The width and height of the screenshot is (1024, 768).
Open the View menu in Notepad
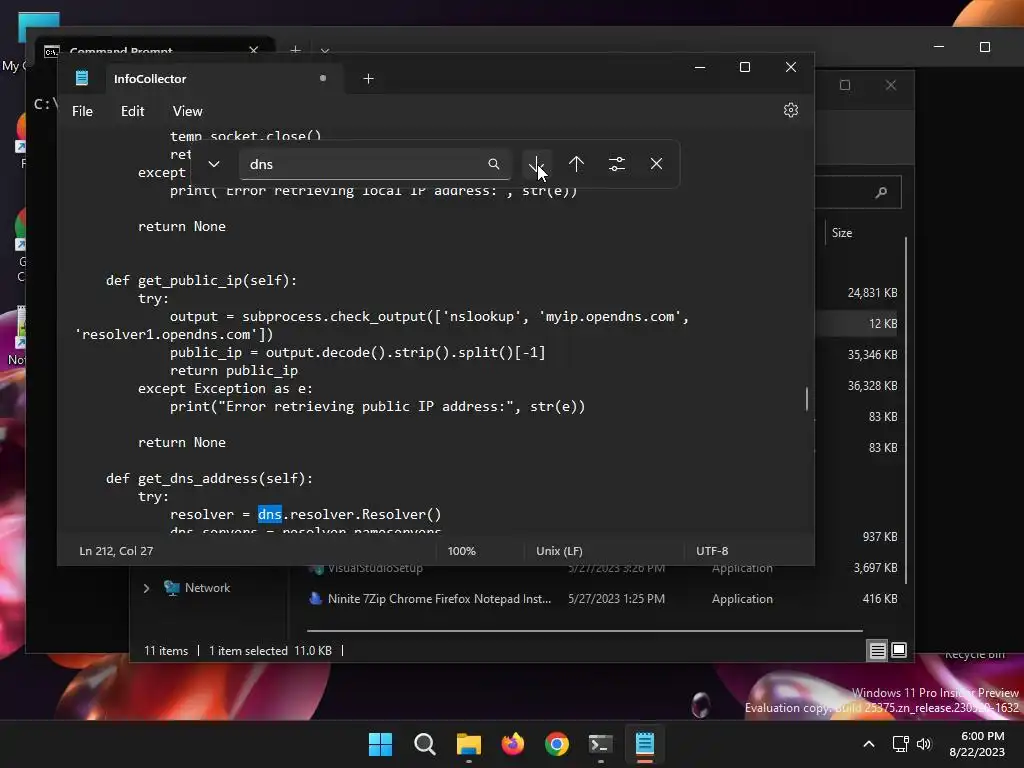(187, 111)
